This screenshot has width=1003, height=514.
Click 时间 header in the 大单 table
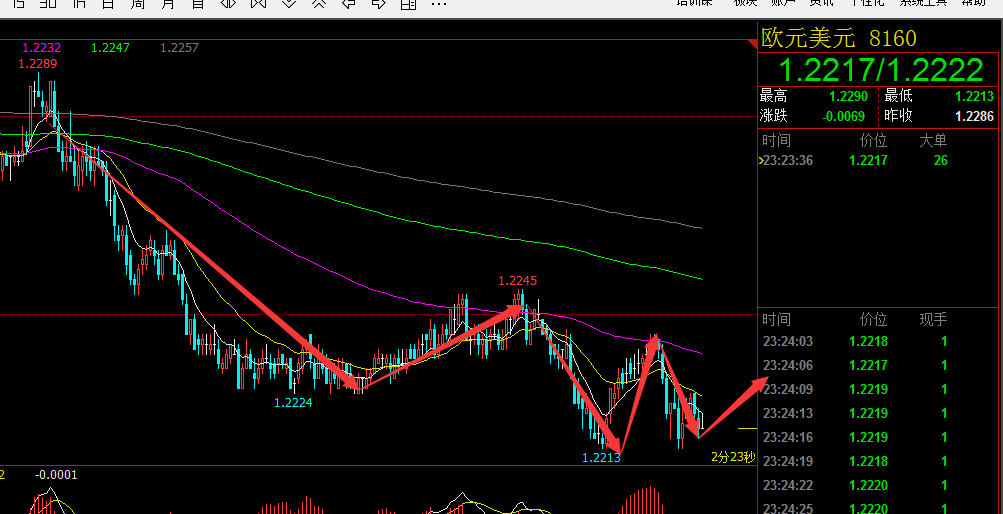click(776, 140)
